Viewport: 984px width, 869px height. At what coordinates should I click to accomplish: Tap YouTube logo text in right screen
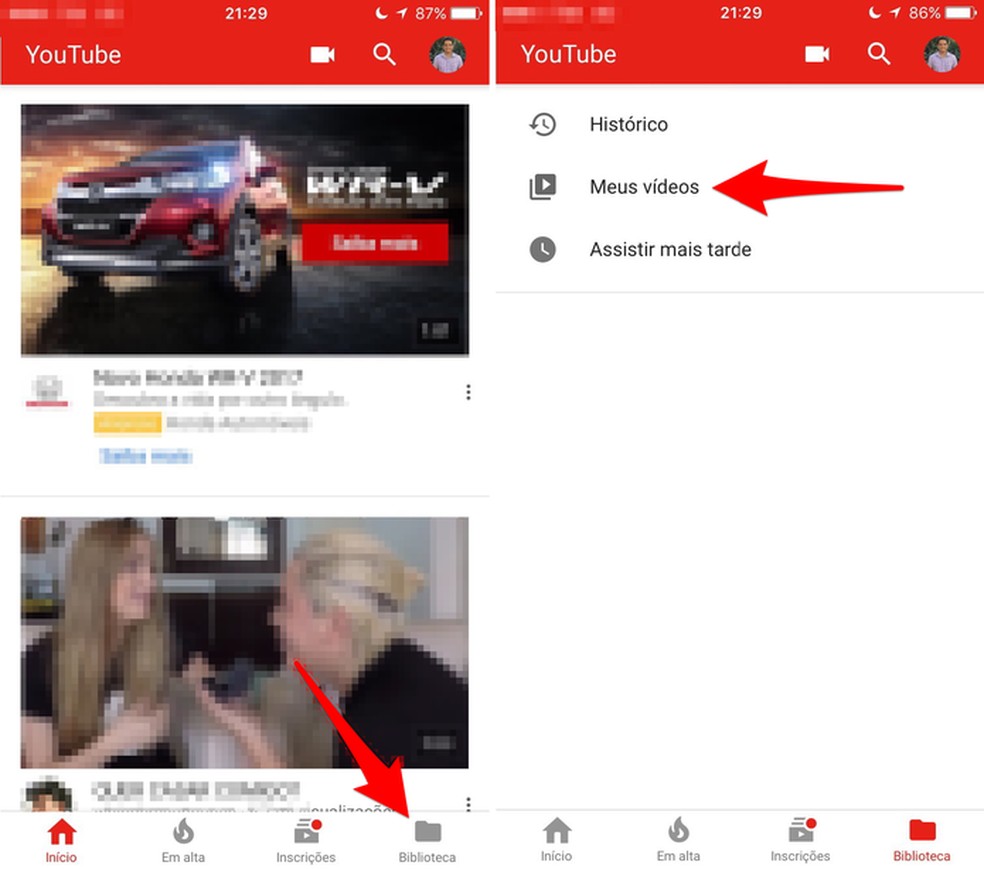(x=569, y=55)
